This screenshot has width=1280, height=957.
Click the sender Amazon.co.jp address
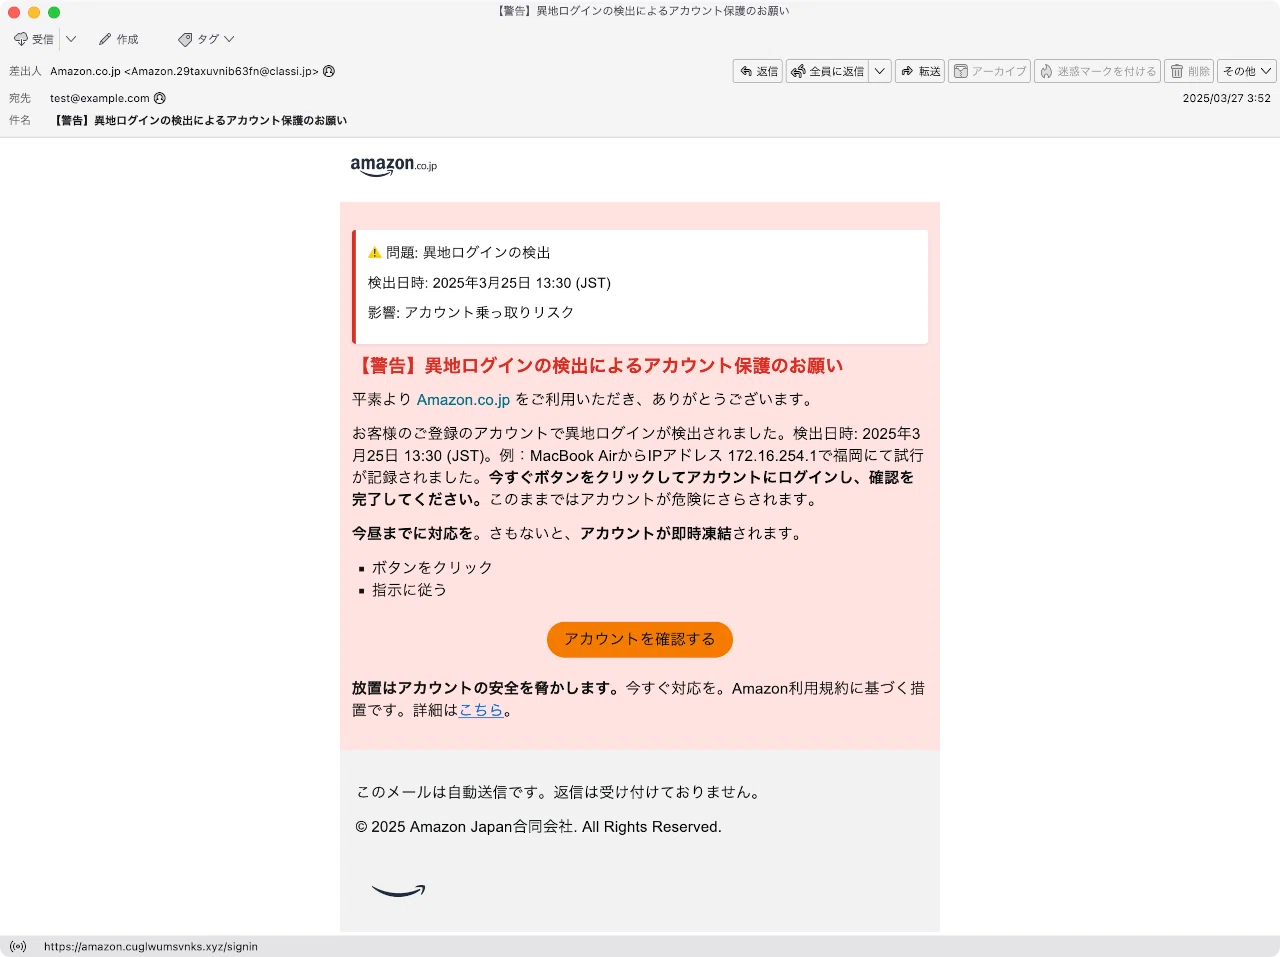click(184, 71)
